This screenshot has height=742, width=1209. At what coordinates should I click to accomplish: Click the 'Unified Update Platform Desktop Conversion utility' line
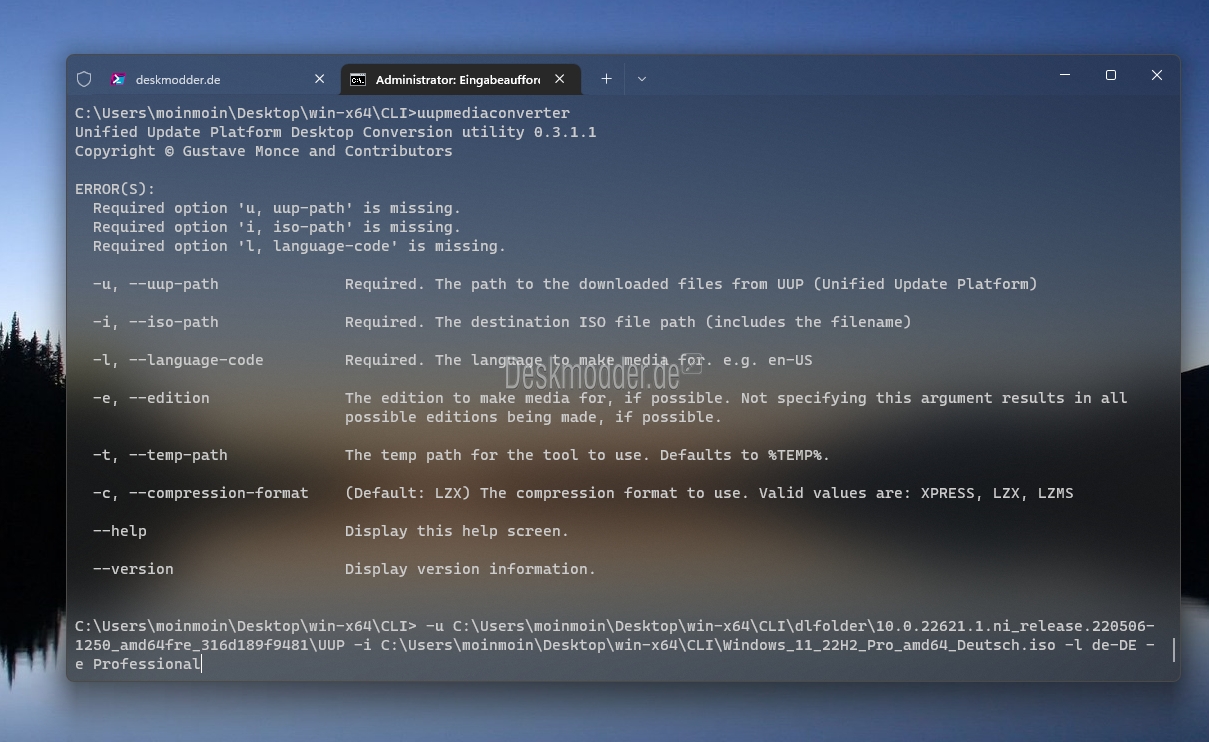click(336, 132)
